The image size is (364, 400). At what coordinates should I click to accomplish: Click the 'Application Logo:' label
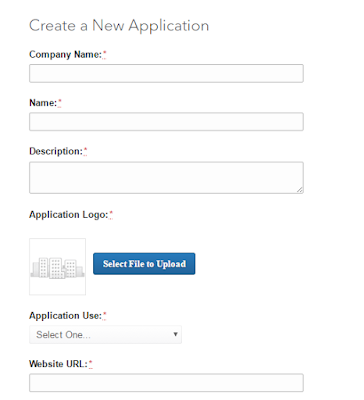point(69,215)
